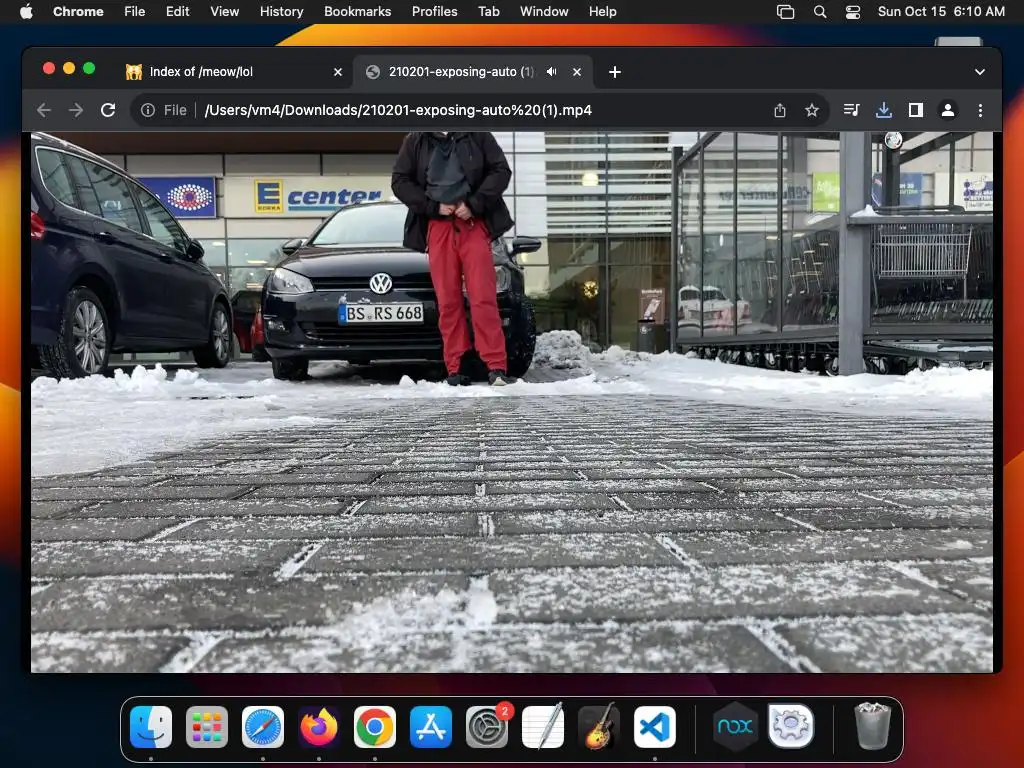Viewport: 1024px width, 768px height.
Task: Open Stage Manager windows icon in menu bar
Action: (786, 12)
